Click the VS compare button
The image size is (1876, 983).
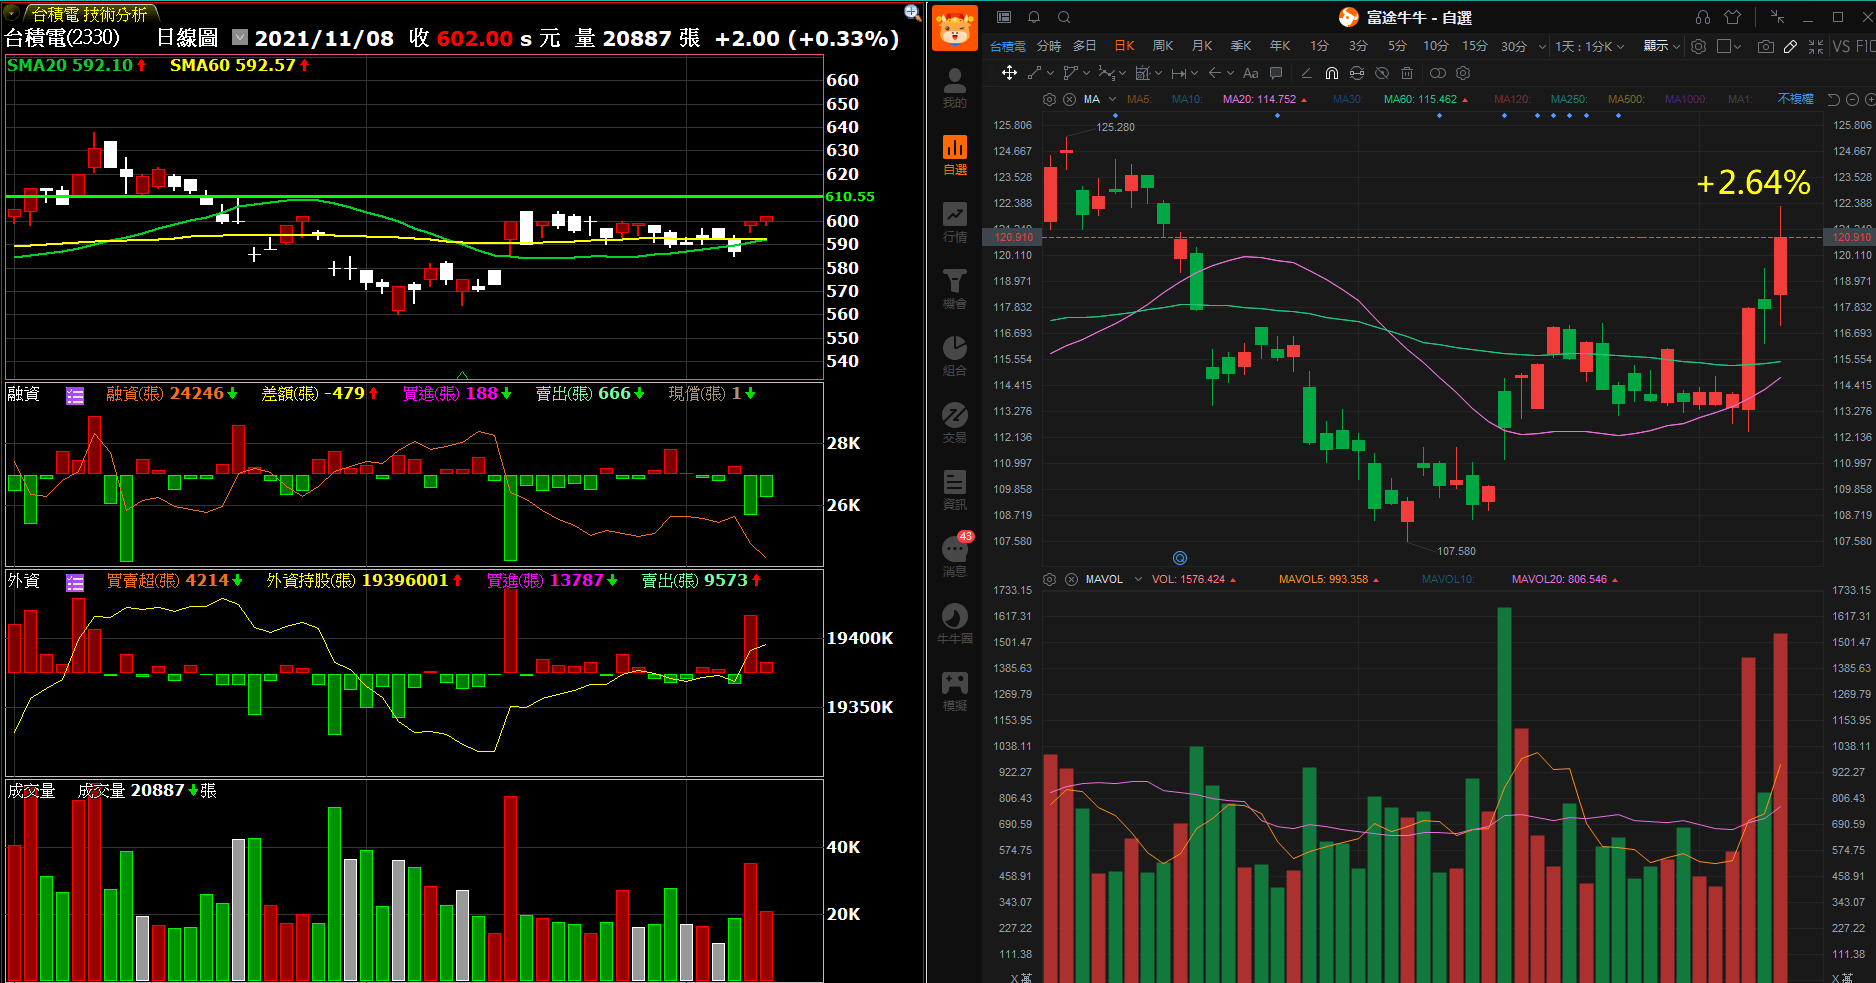click(1841, 47)
